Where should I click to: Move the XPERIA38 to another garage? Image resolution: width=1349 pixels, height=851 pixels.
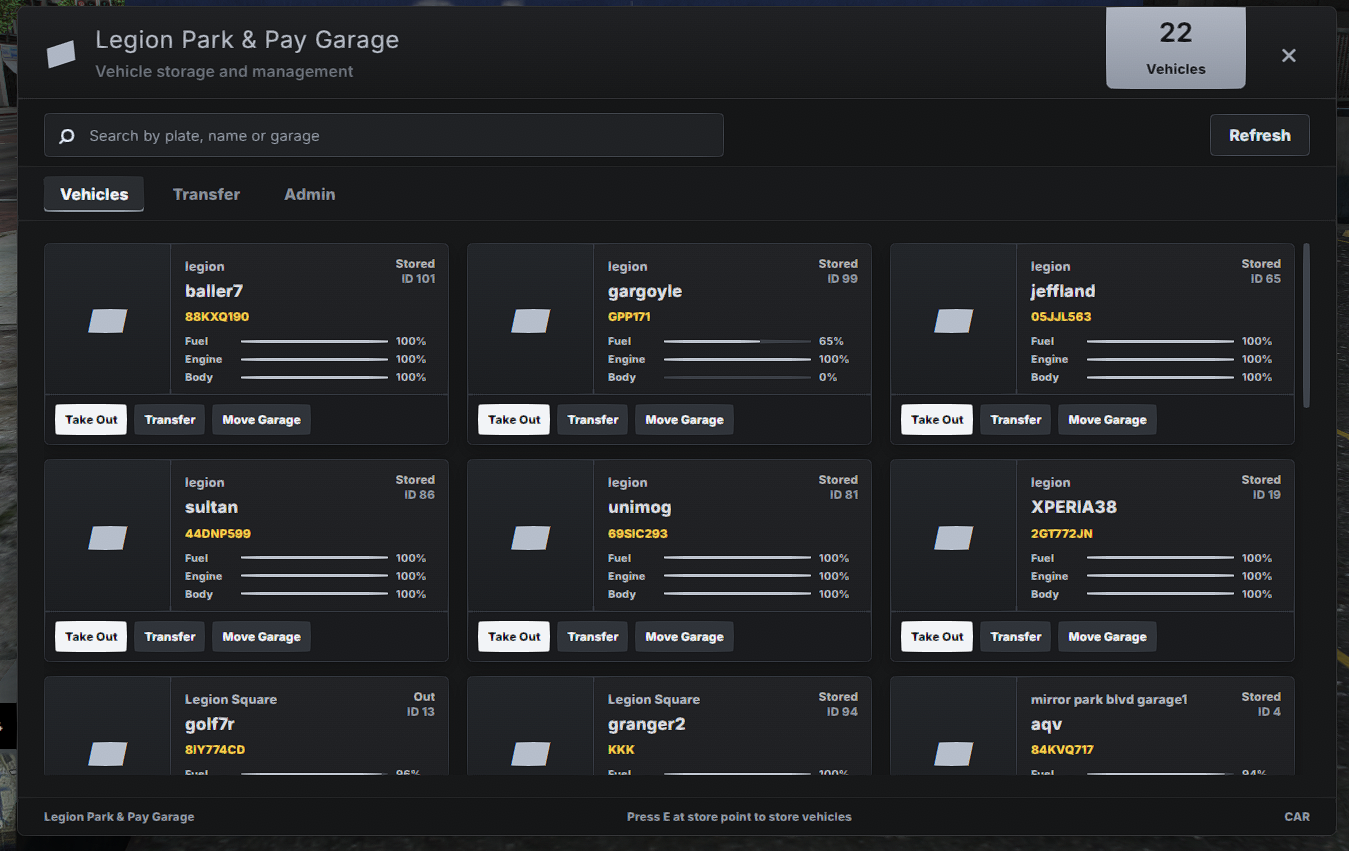click(x=1107, y=637)
